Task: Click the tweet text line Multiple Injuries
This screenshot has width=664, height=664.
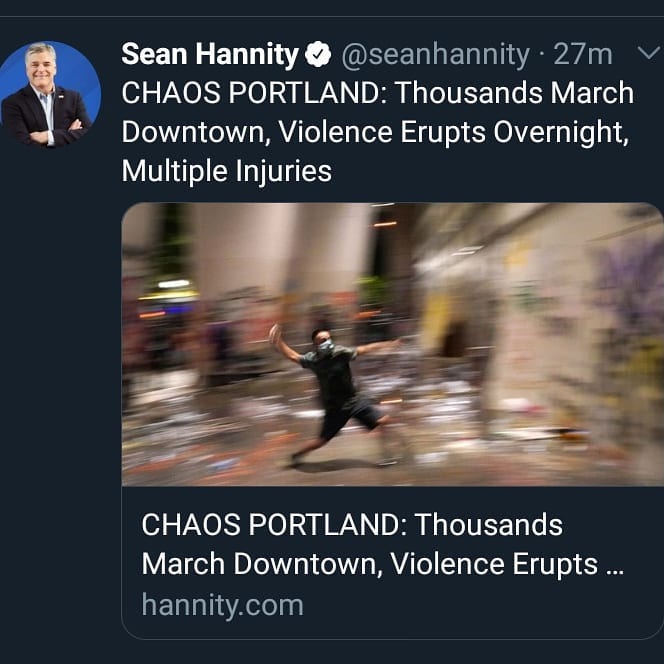Action: coord(227,171)
